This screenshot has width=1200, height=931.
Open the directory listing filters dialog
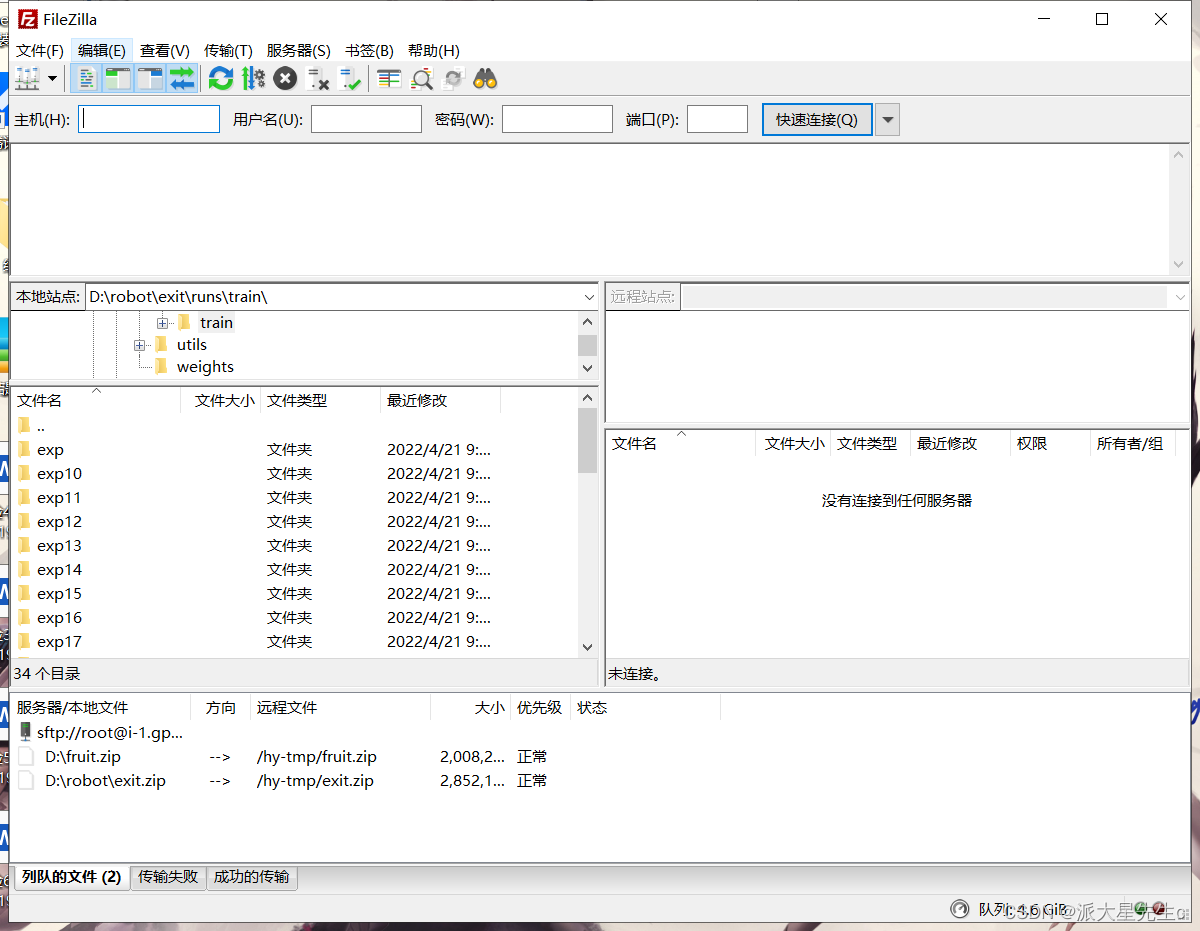point(389,79)
